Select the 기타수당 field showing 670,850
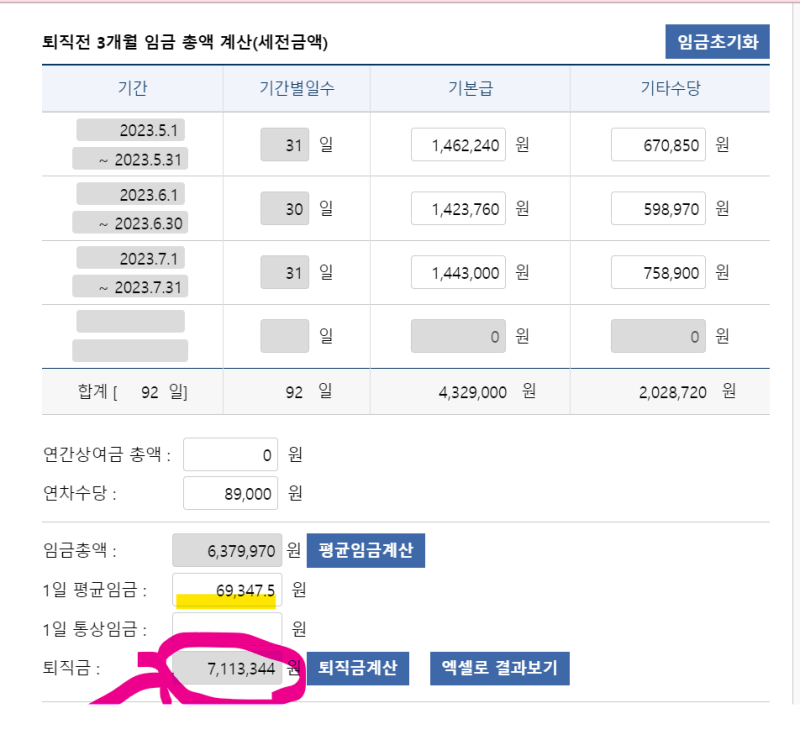This screenshot has width=800, height=740. click(x=658, y=144)
